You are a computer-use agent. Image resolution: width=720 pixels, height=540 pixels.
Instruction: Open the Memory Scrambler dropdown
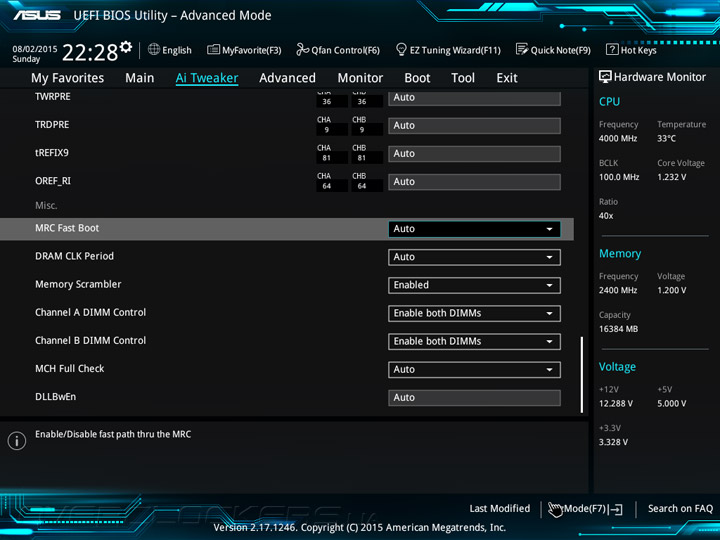(x=474, y=285)
